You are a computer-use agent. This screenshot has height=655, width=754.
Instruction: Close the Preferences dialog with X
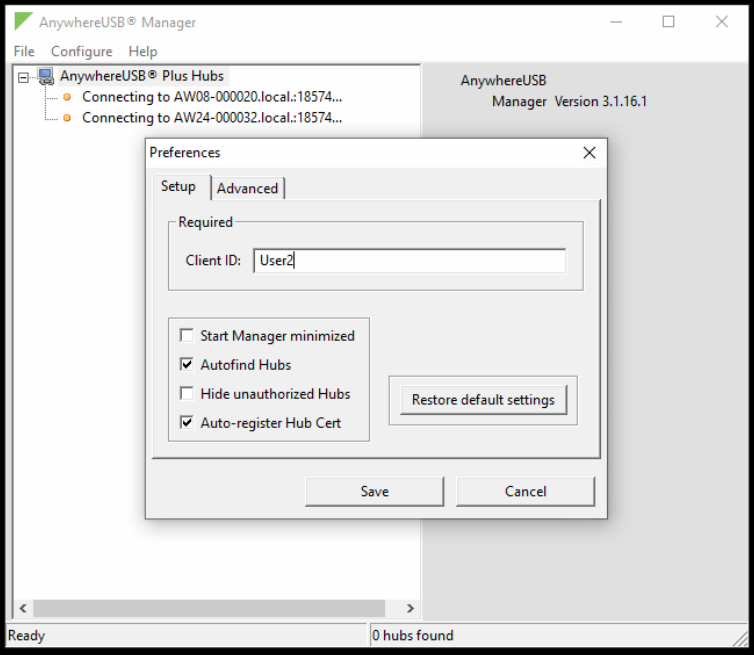coord(589,153)
